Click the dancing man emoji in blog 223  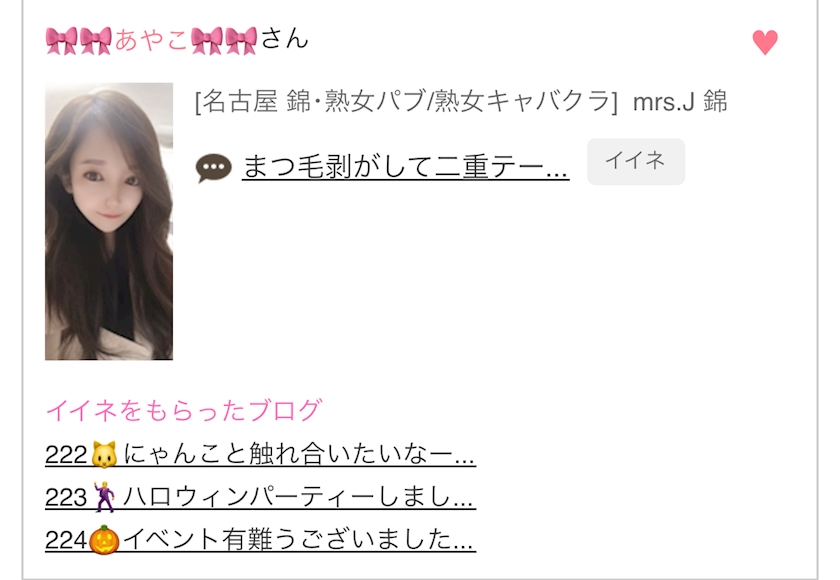(104, 497)
